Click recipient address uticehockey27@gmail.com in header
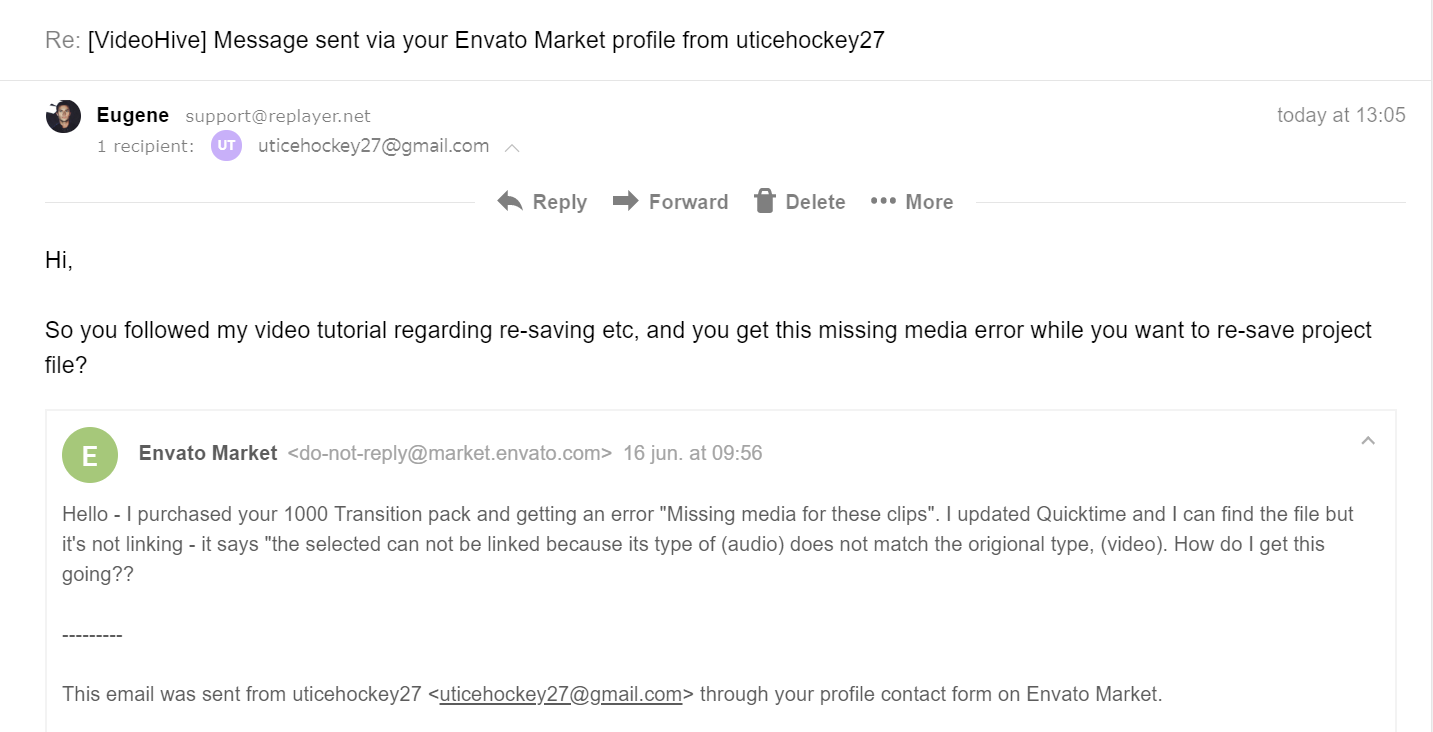This screenshot has width=1433, height=732. 373,146
